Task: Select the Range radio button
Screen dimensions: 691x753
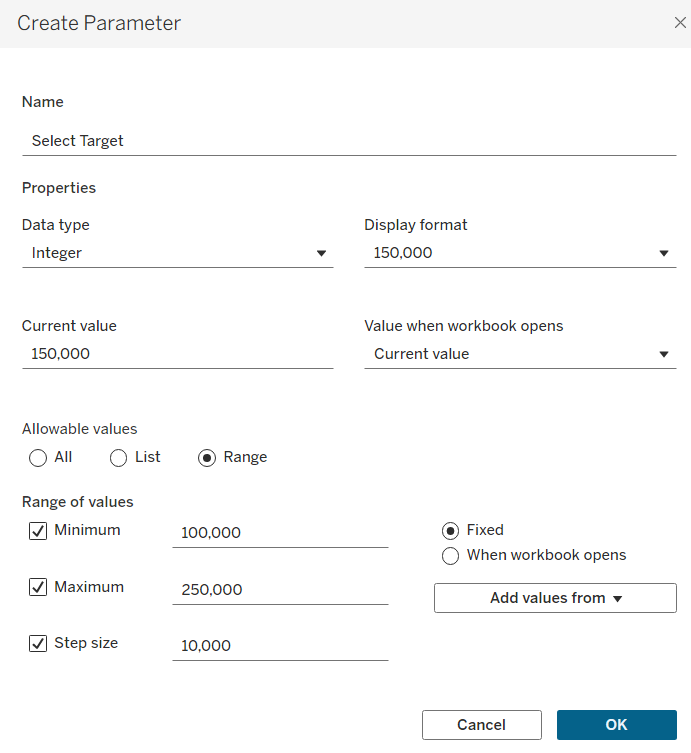Action: (207, 458)
